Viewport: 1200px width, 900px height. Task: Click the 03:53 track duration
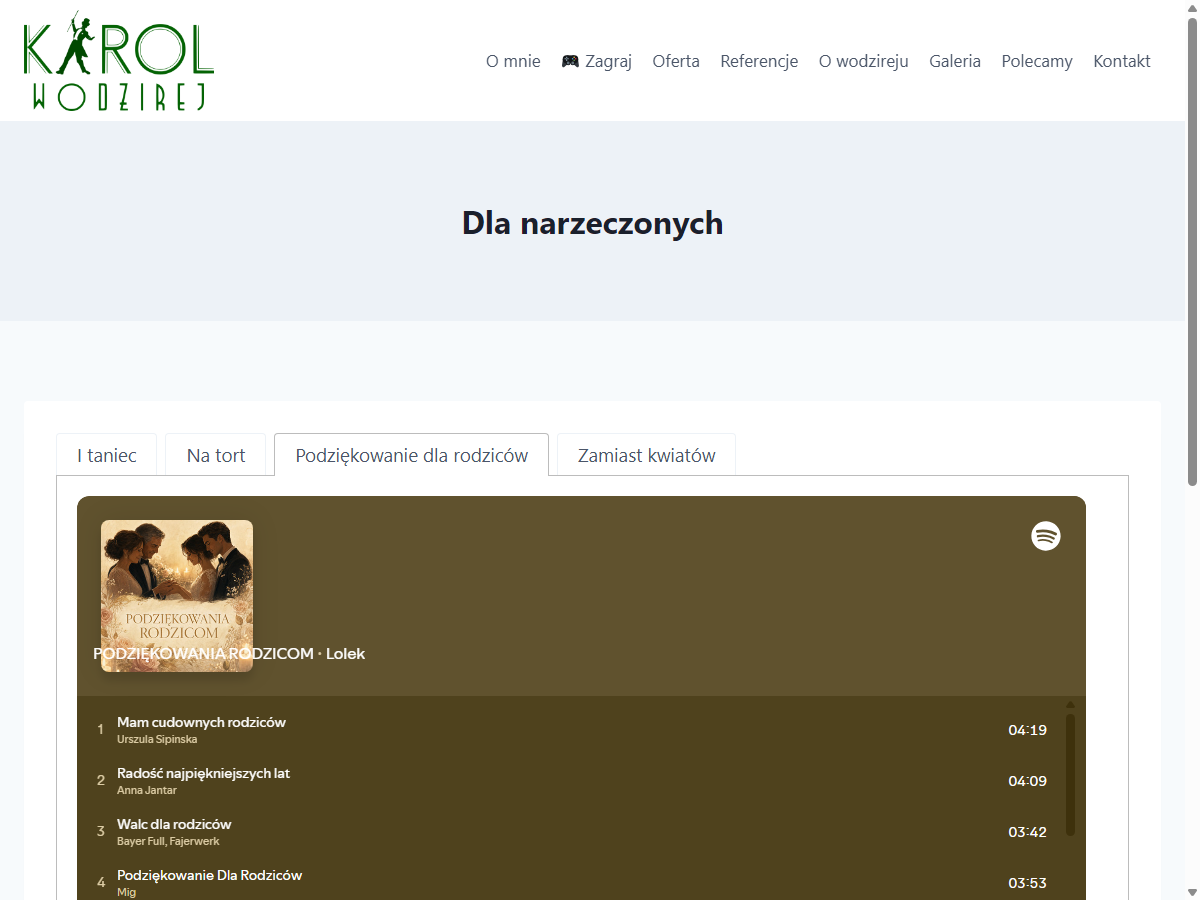[x=1027, y=883]
